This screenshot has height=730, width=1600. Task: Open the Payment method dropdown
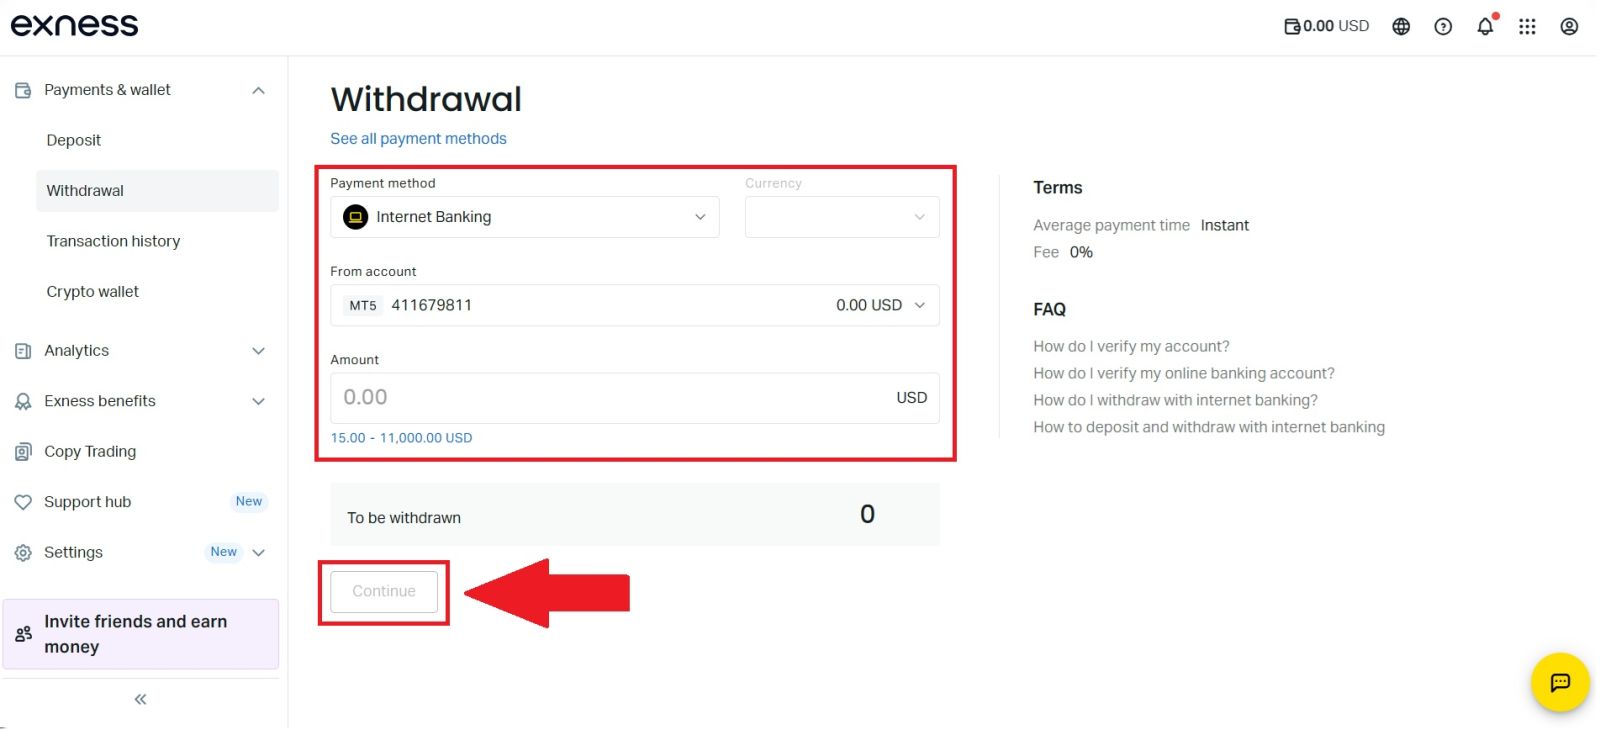click(524, 217)
